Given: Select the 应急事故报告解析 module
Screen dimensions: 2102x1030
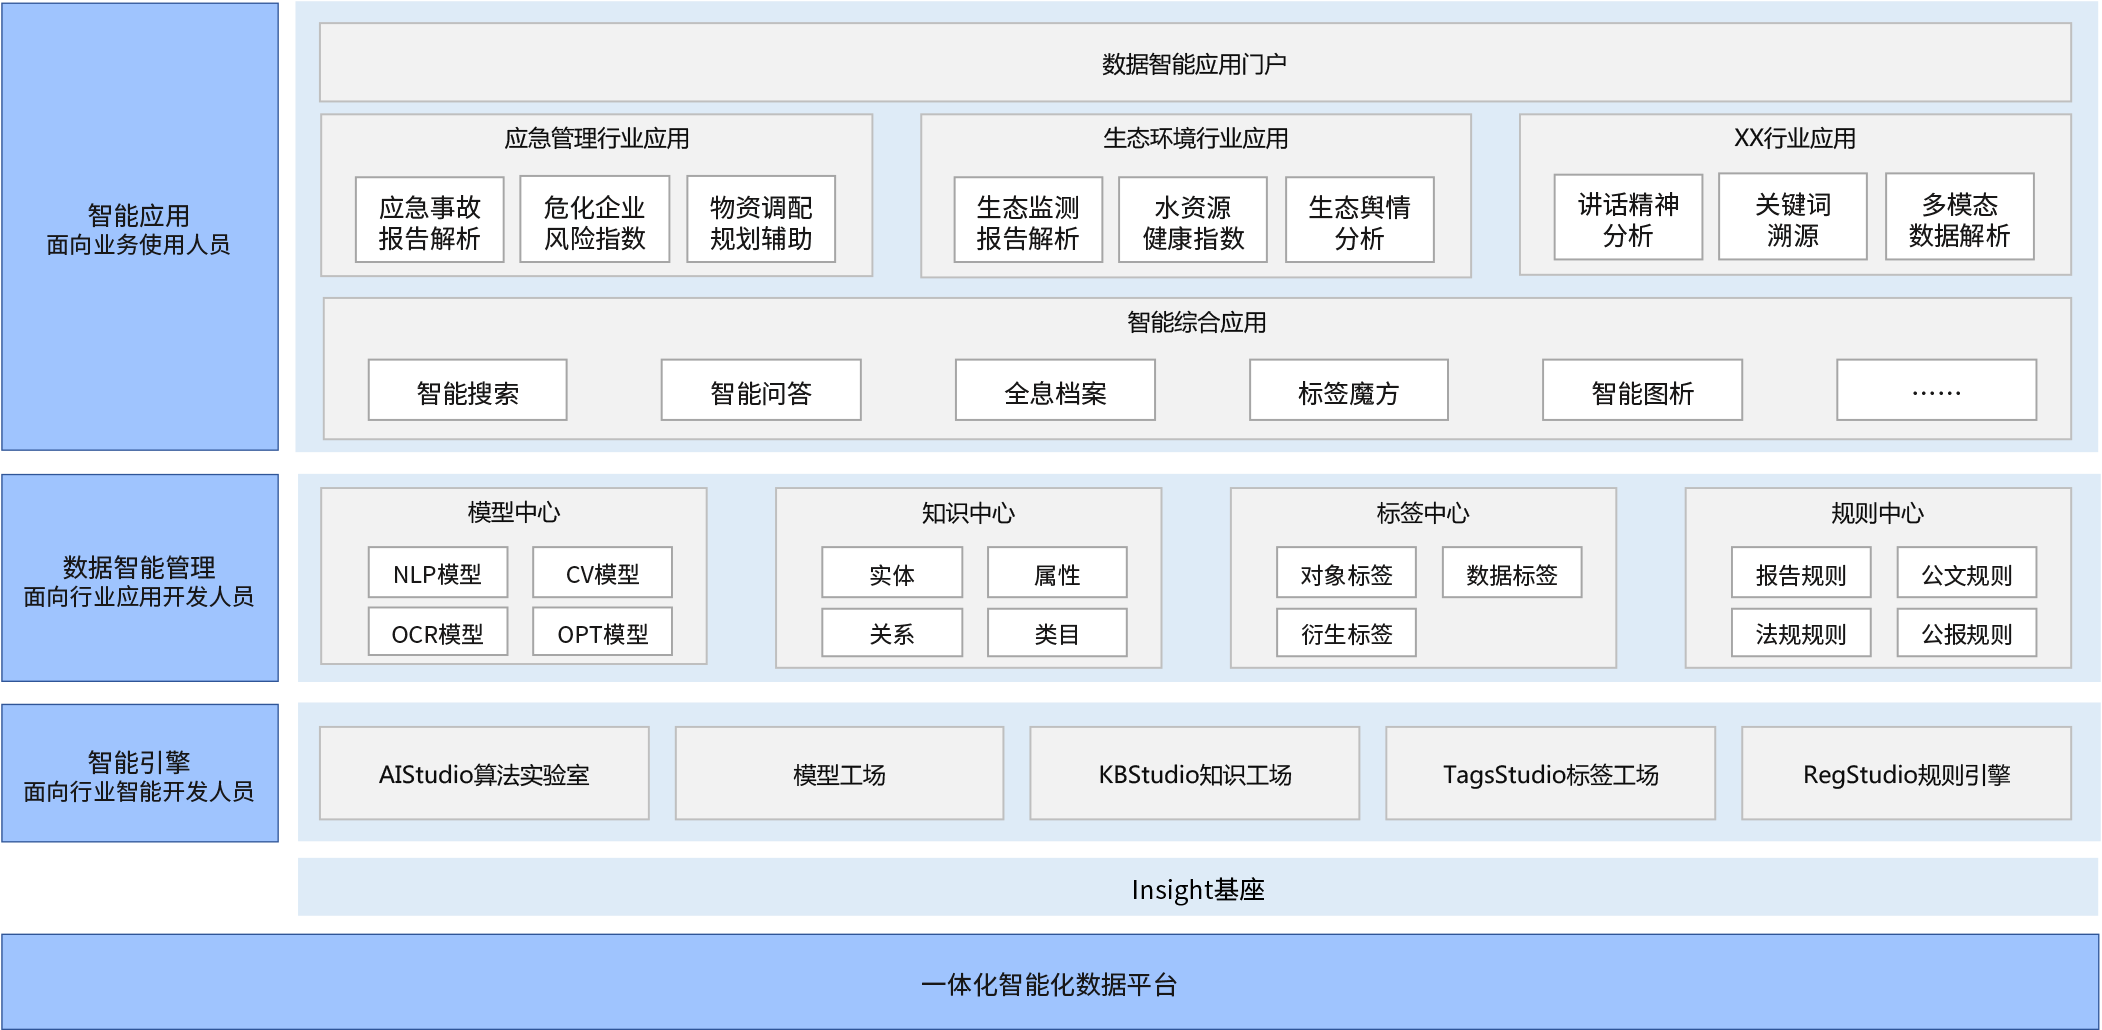Looking at the screenshot, I should point(431,221).
